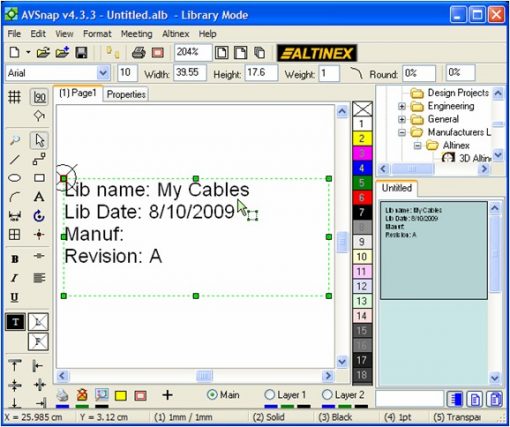Select the Rectangle tool

point(39,178)
